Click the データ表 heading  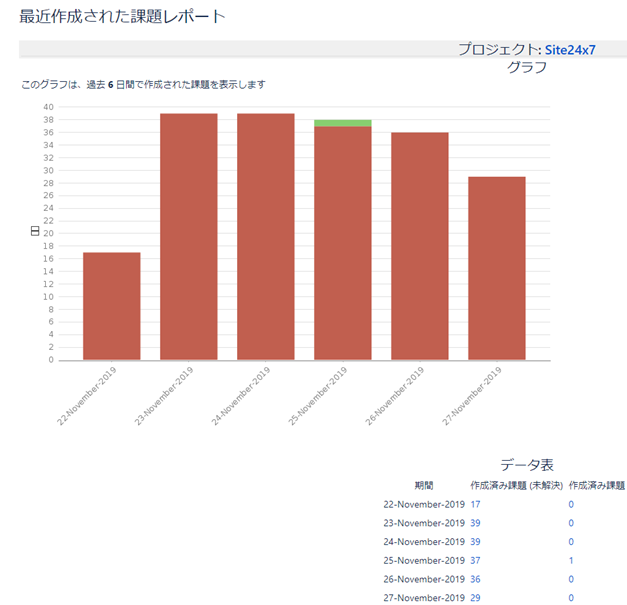pos(527,465)
